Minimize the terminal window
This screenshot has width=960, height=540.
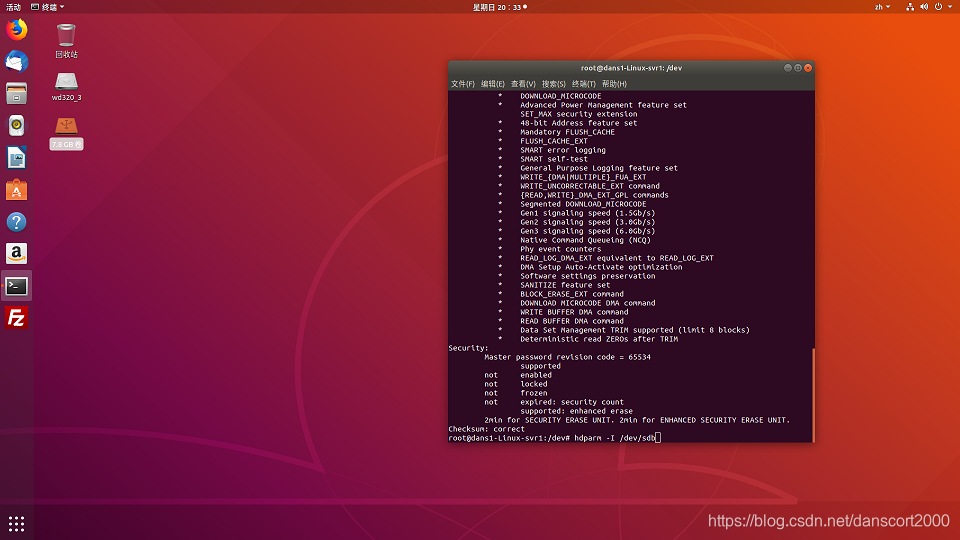tap(788, 68)
